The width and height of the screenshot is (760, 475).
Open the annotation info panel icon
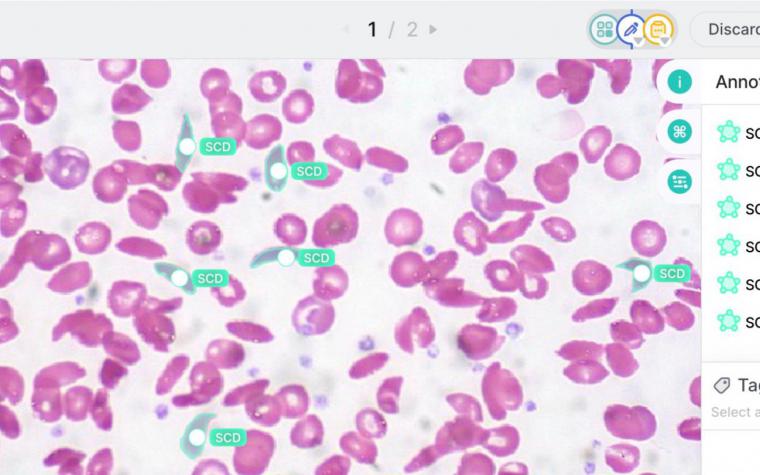pyautogui.click(x=679, y=81)
